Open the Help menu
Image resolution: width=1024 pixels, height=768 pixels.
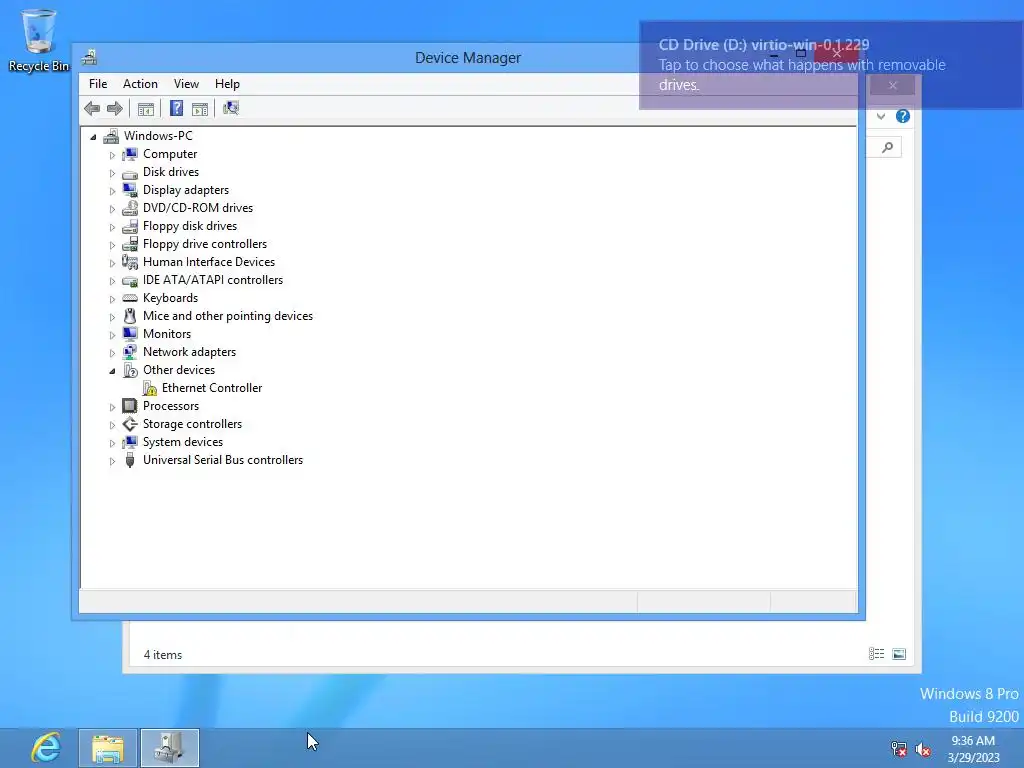227,84
